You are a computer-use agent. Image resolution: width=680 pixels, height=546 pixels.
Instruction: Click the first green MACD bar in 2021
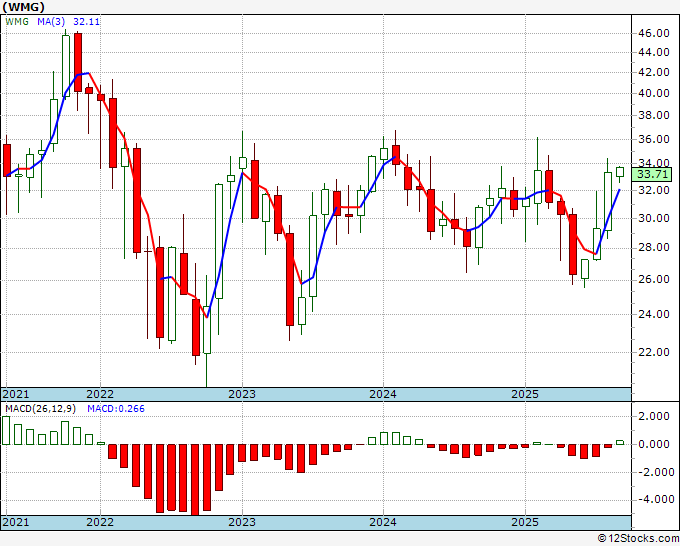point(6,430)
